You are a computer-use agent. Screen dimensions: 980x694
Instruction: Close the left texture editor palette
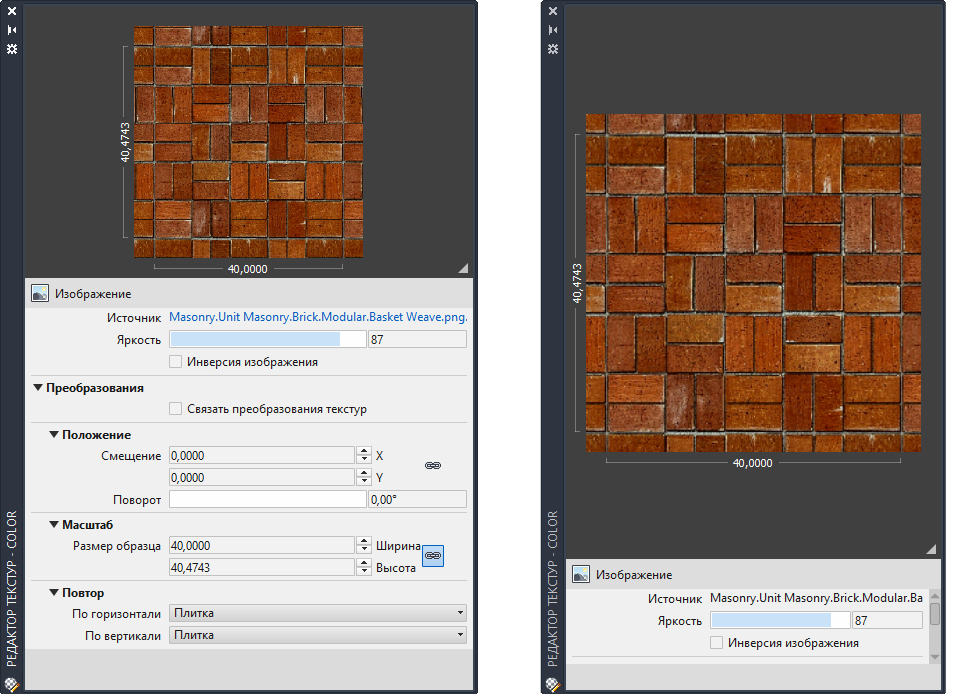(12, 11)
